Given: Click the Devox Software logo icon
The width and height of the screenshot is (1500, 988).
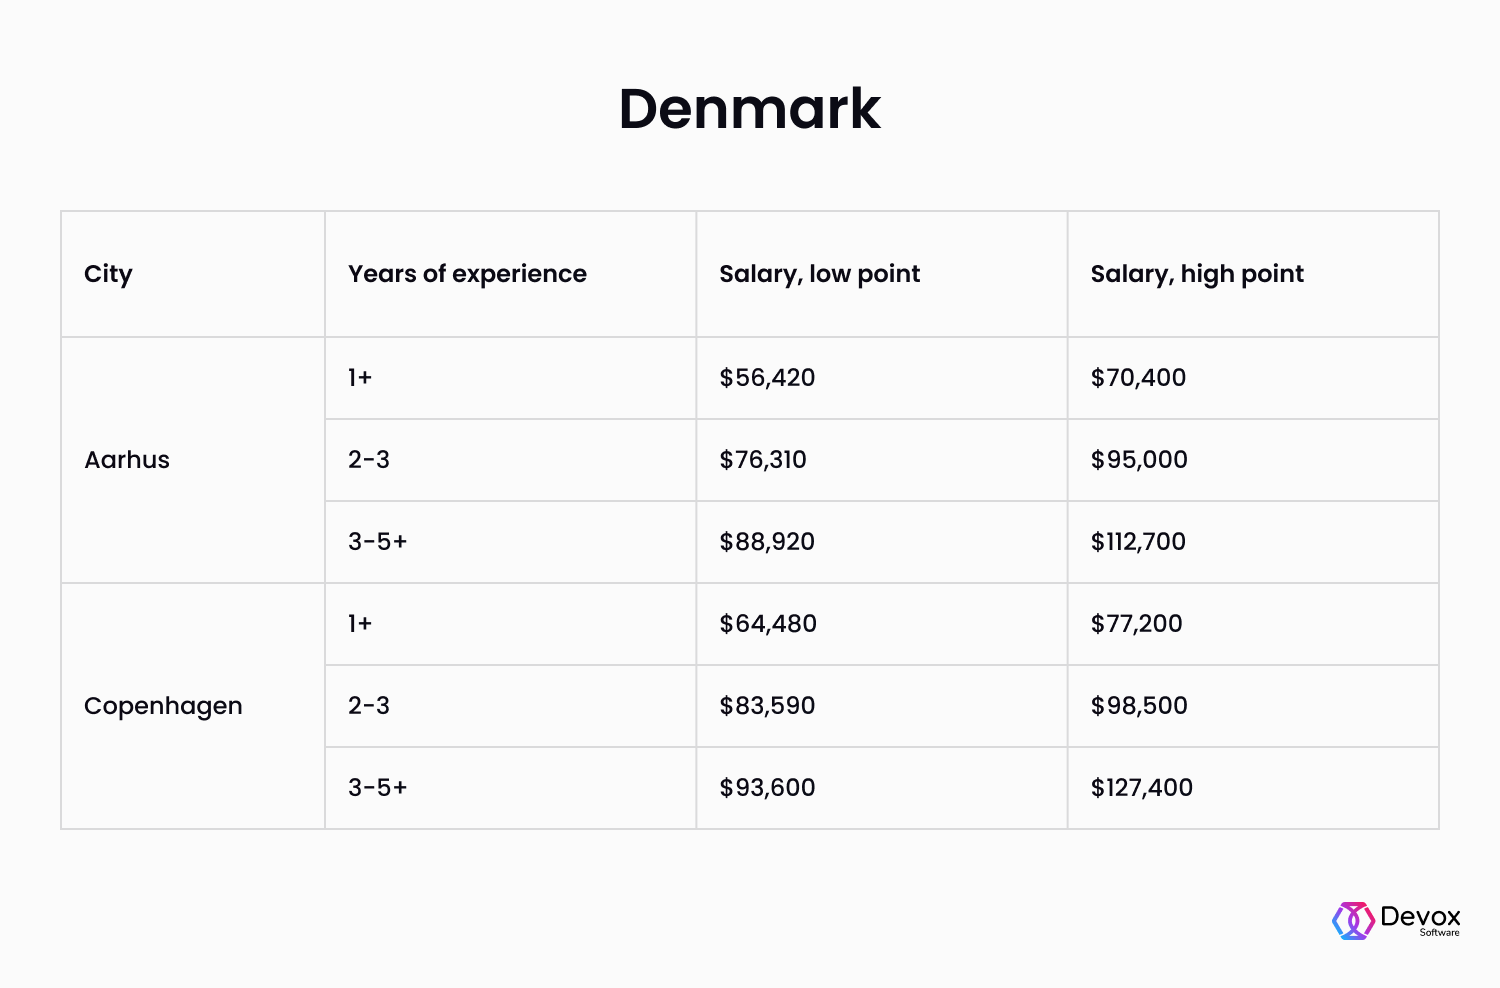Looking at the screenshot, I should pos(1353,921).
